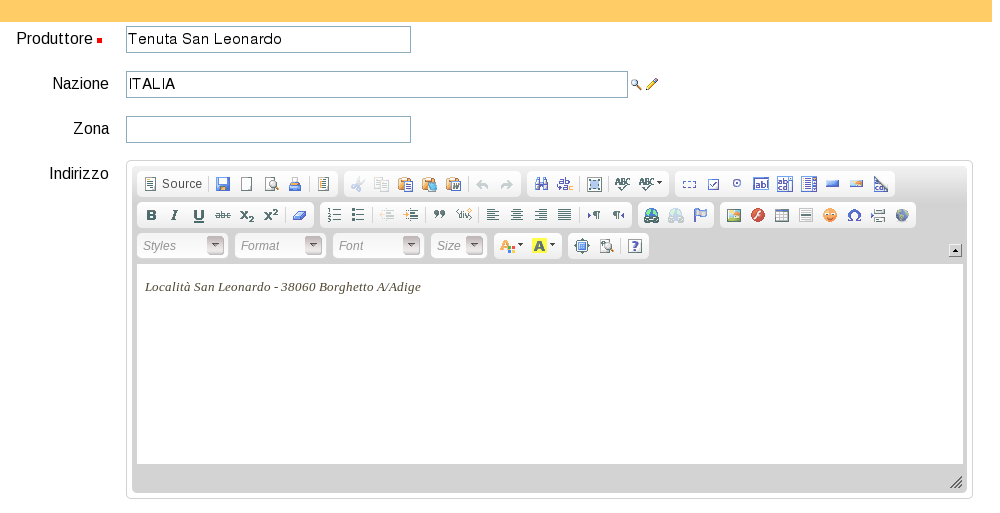Toggle Underline formatting
This screenshot has width=1000, height=513.
point(199,215)
